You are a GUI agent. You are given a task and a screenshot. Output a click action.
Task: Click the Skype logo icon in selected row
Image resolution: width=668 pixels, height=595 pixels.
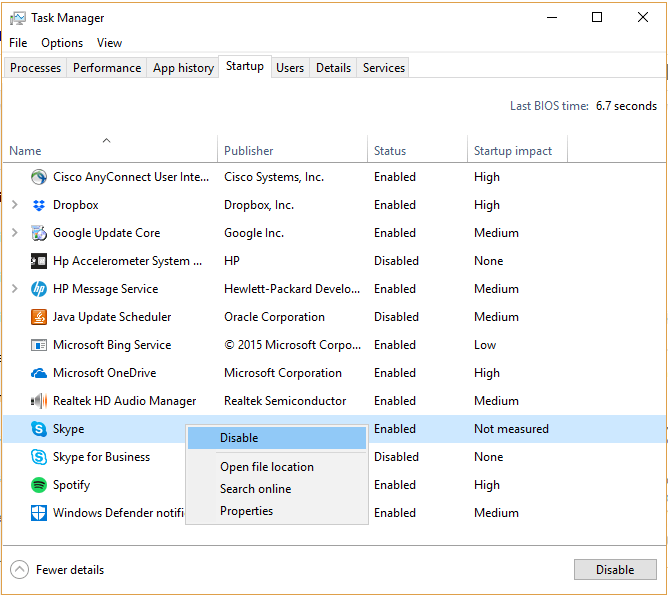[39, 429]
